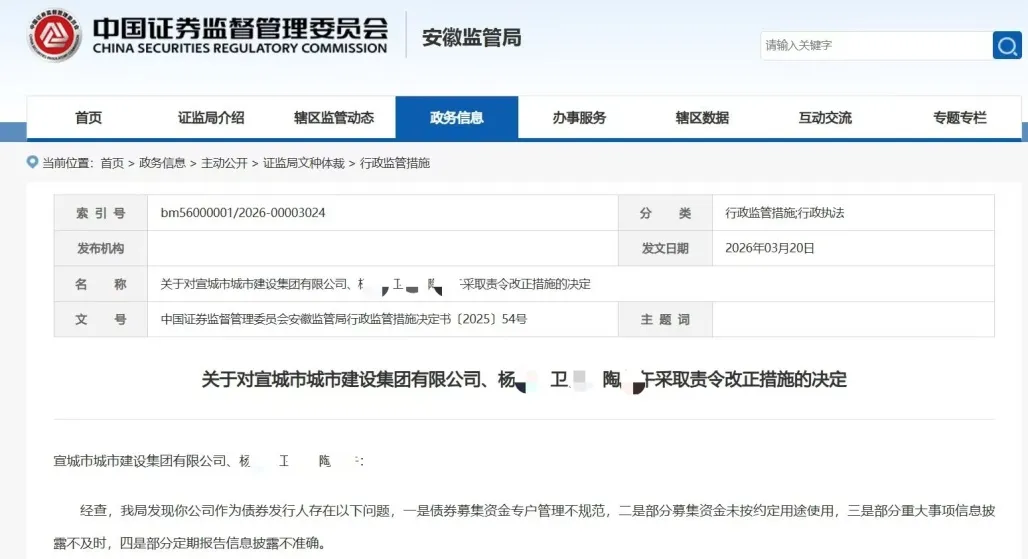Open the 办事服务 navigation tab
Image resolution: width=1028 pixels, height=559 pixels.
(x=579, y=118)
